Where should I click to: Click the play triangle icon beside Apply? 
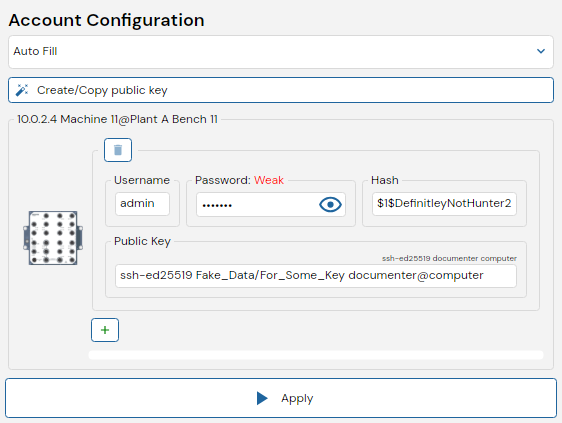(x=262, y=398)
